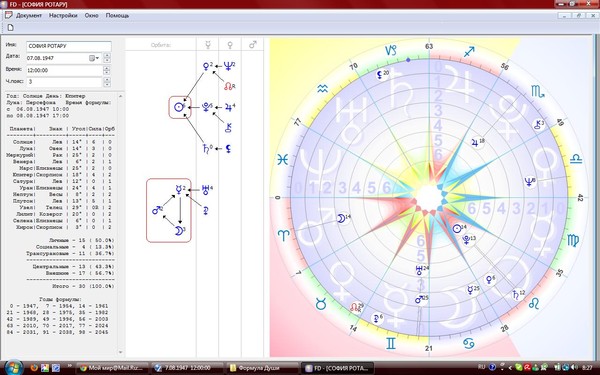
Task: Click the scroll-down arrow of data panel
Action: [x=121, y=352]
